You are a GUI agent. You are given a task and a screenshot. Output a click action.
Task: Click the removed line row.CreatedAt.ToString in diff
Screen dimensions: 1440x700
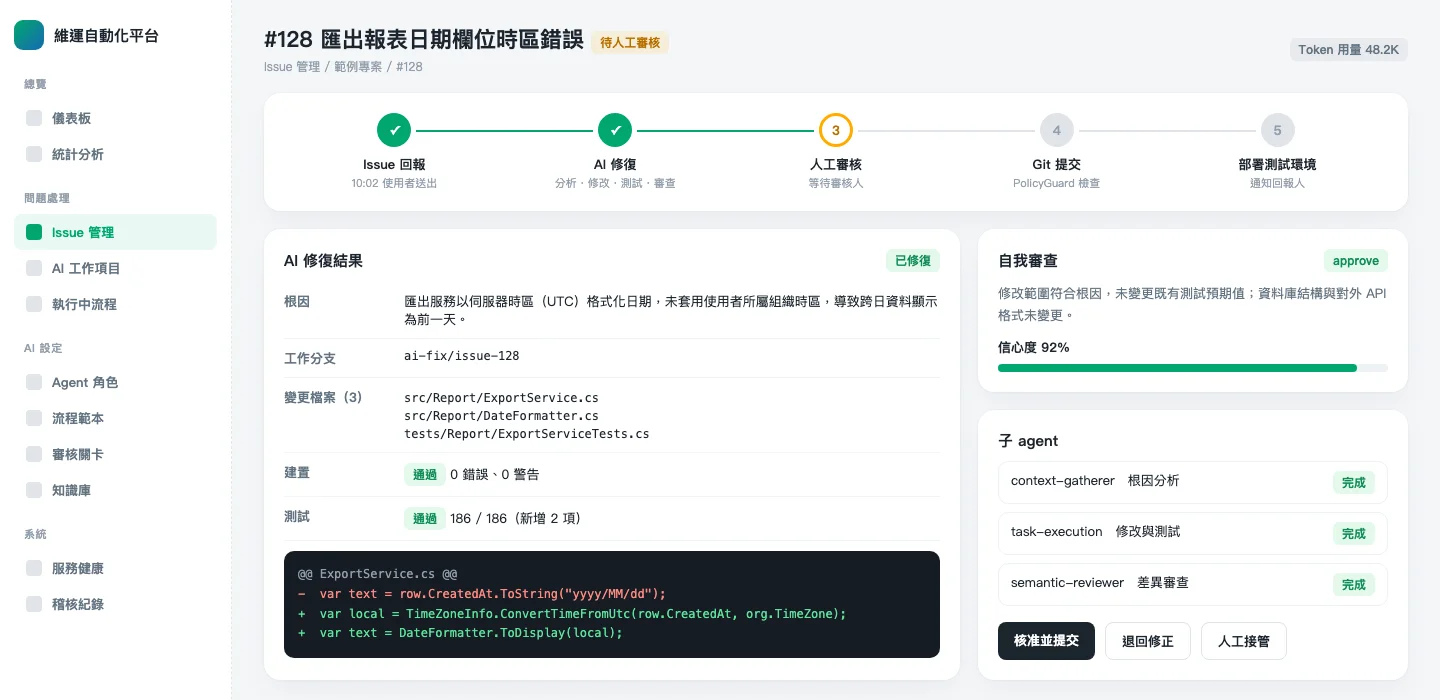482,593
